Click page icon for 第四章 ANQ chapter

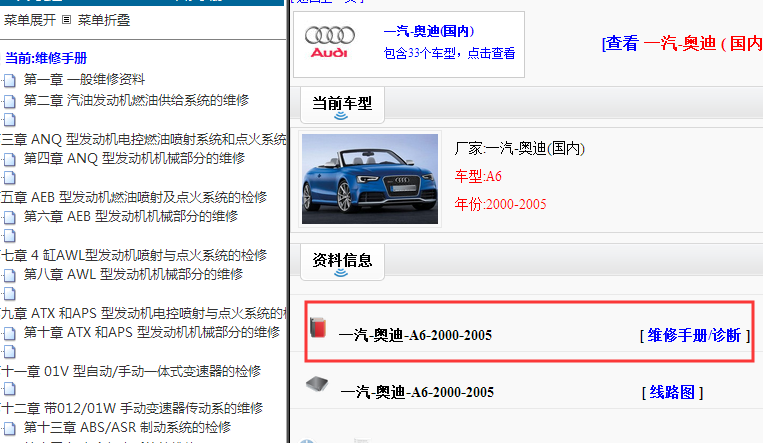[10, 159]
